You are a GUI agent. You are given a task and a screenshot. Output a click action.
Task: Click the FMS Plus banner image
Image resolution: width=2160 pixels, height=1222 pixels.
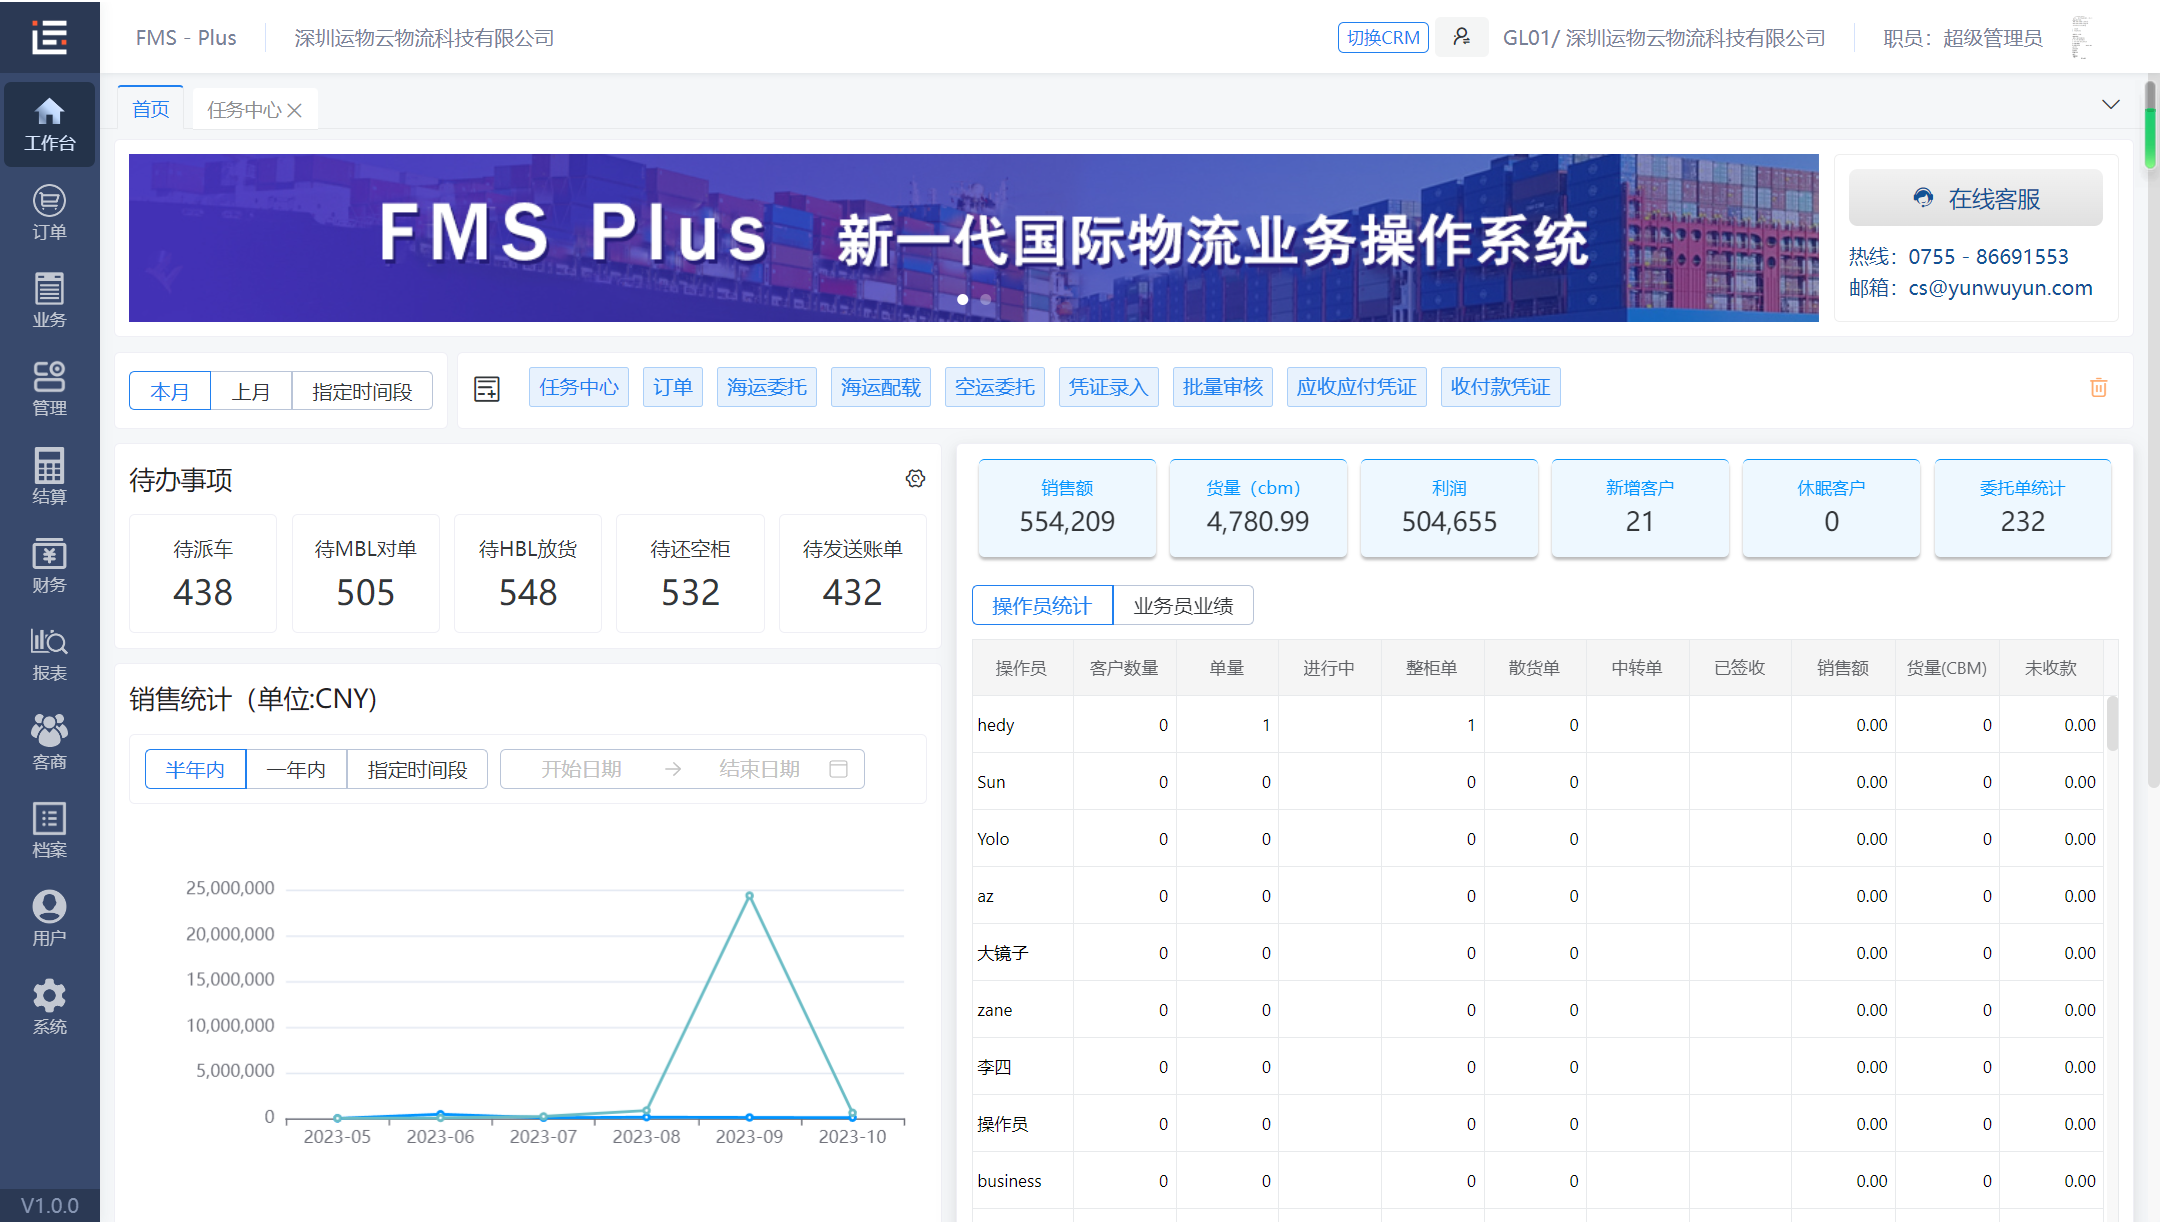(x=974, y=238)
